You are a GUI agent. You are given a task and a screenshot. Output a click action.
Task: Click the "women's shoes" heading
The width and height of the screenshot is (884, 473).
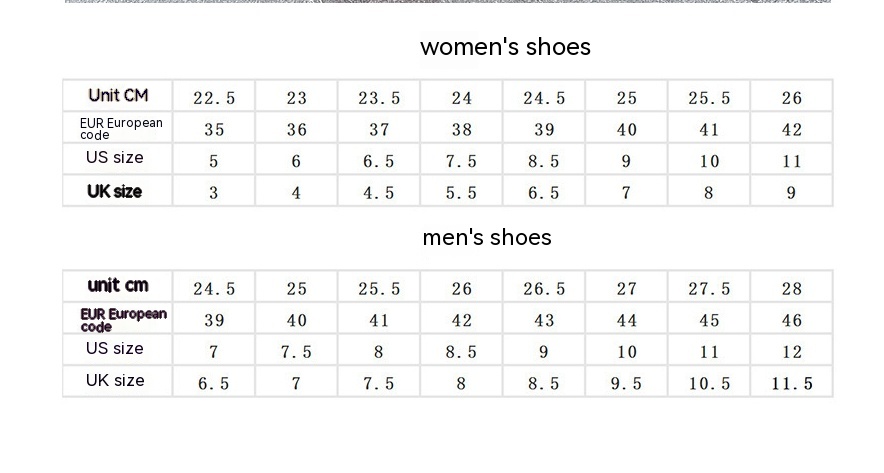(505, 47)
